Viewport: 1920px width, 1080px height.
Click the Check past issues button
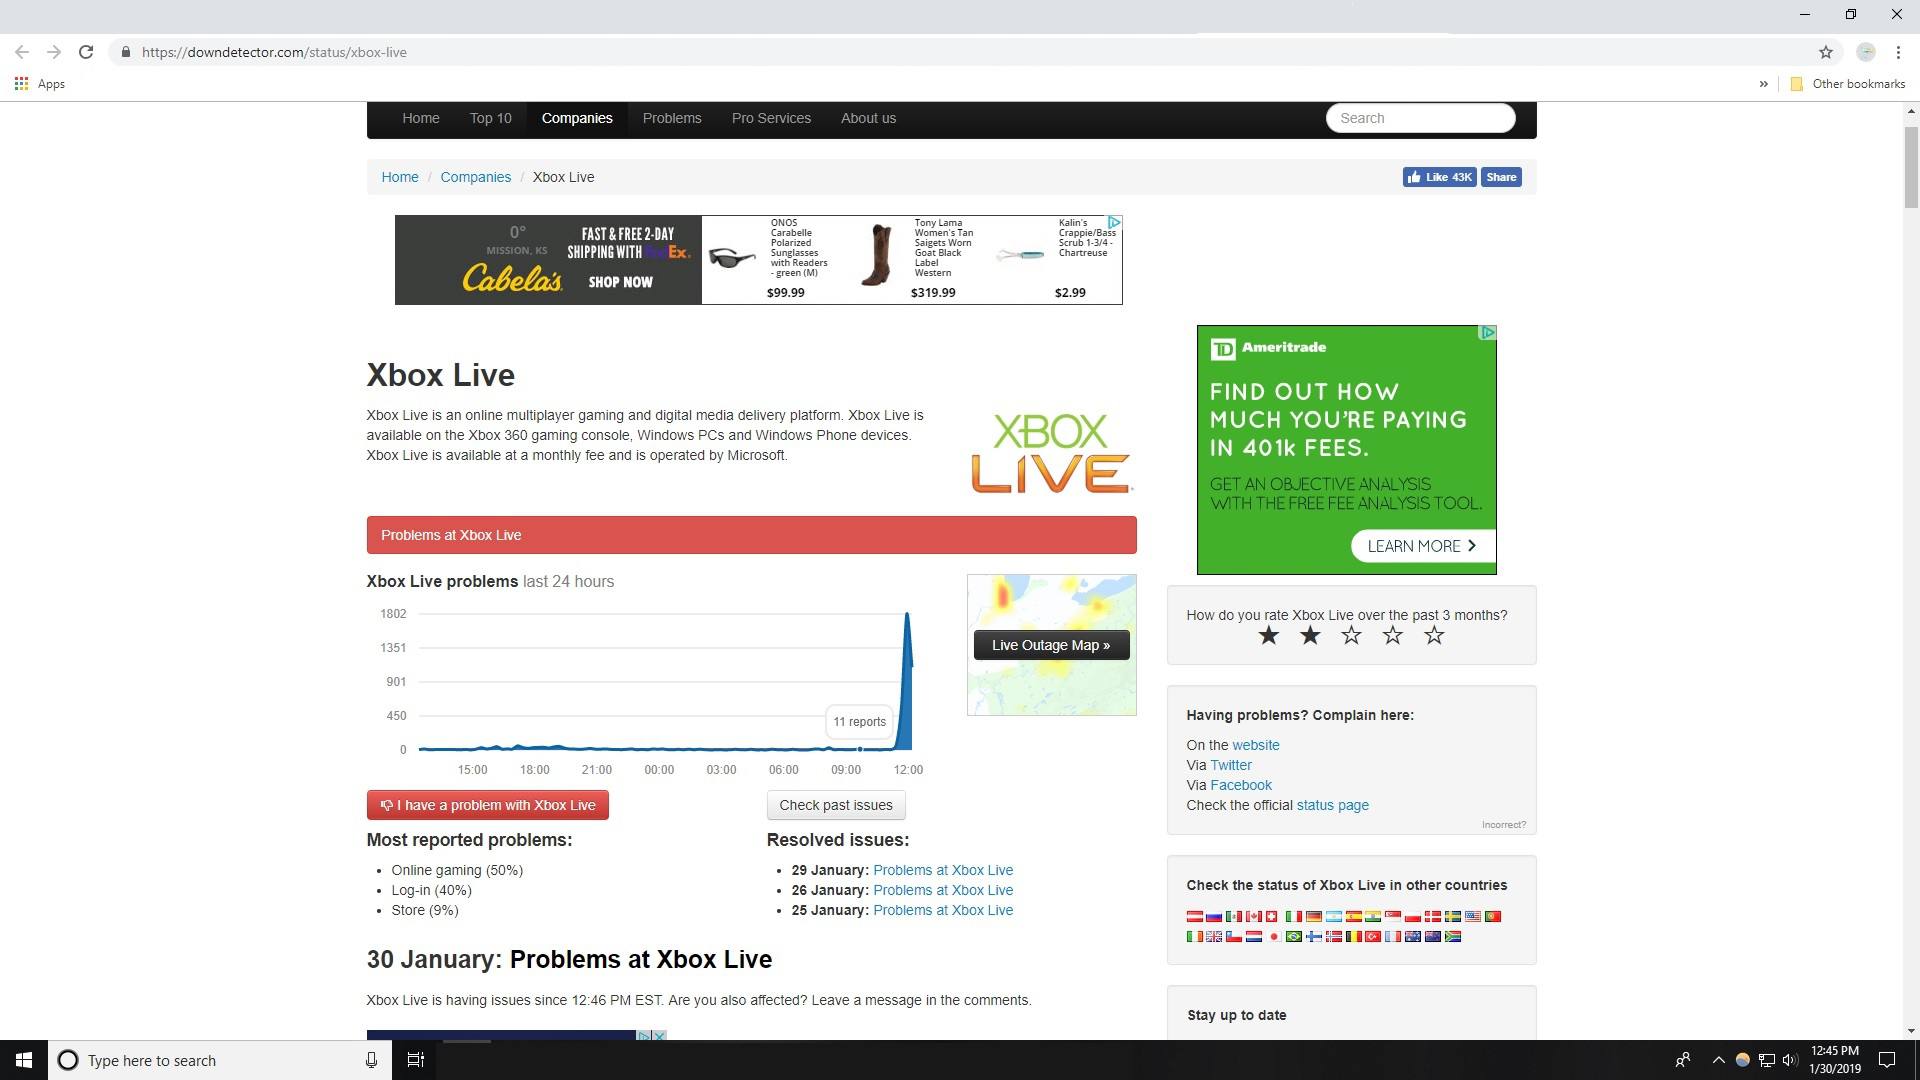click(836, 805)
